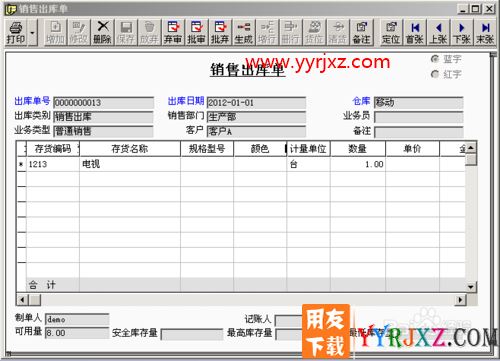Viewport: 500px width, 361px height.
Task: Click the 客户 input field
Action: point(256,131)
